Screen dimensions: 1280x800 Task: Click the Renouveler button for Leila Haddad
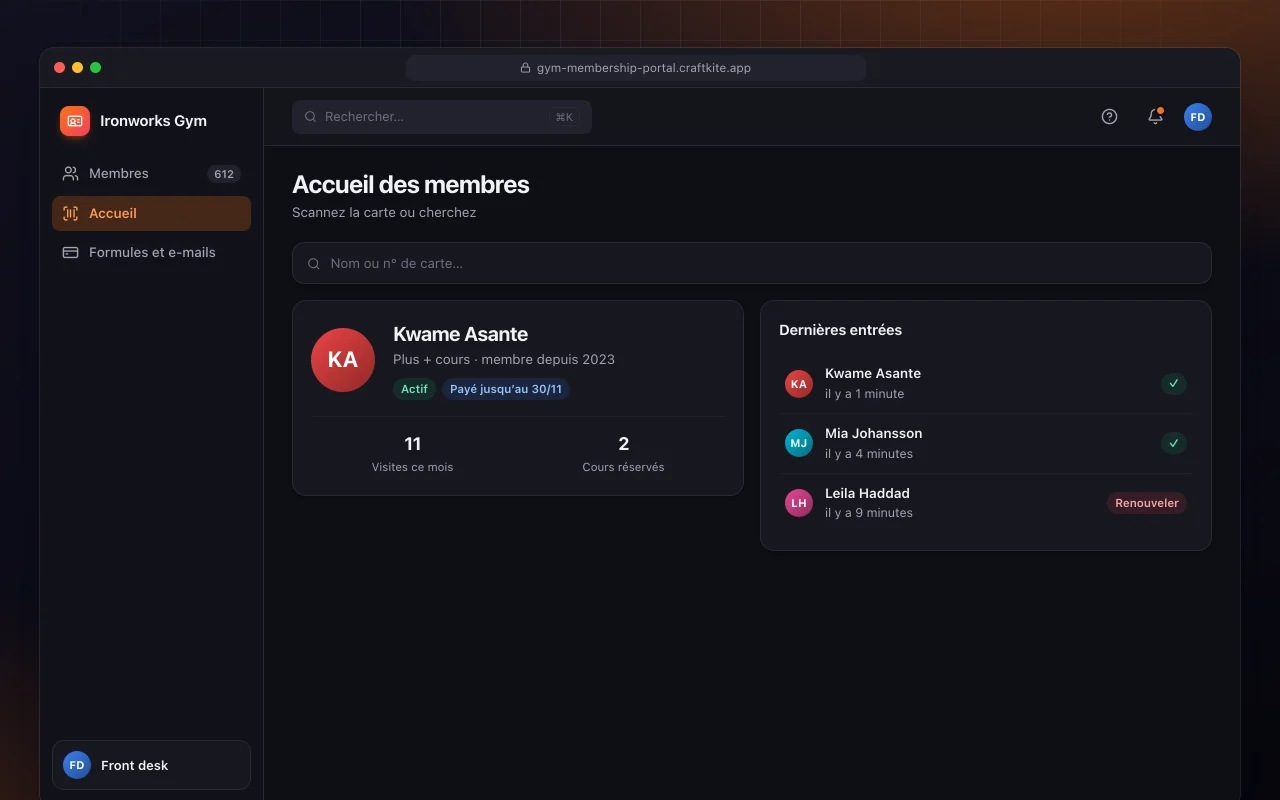(x=1147, y=503)
